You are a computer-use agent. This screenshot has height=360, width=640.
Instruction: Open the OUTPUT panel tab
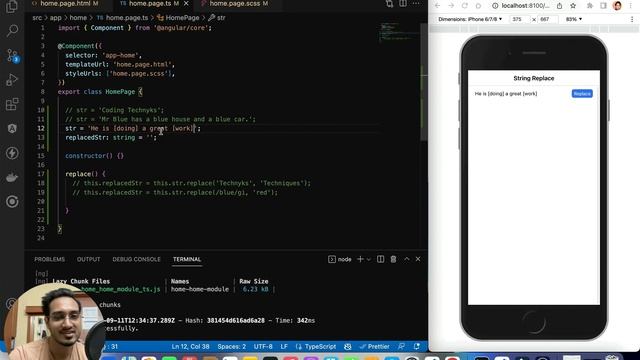(89, 259)
